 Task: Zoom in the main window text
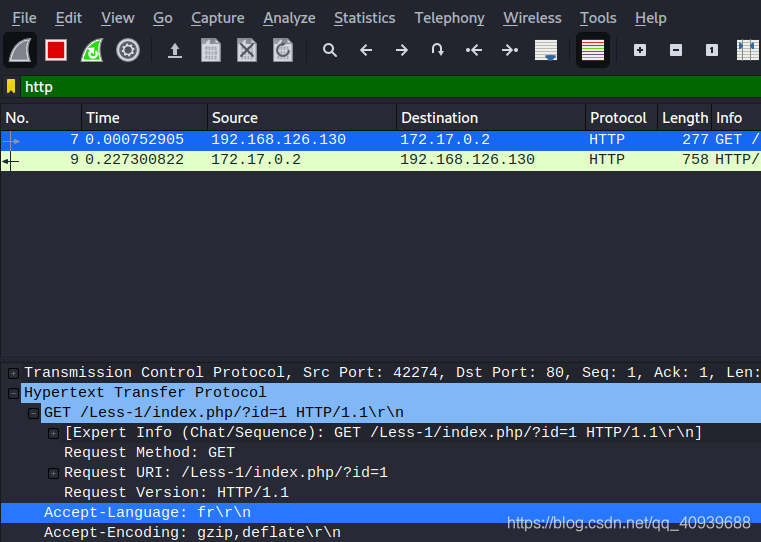pyautogui.click(x=640, y=50)
